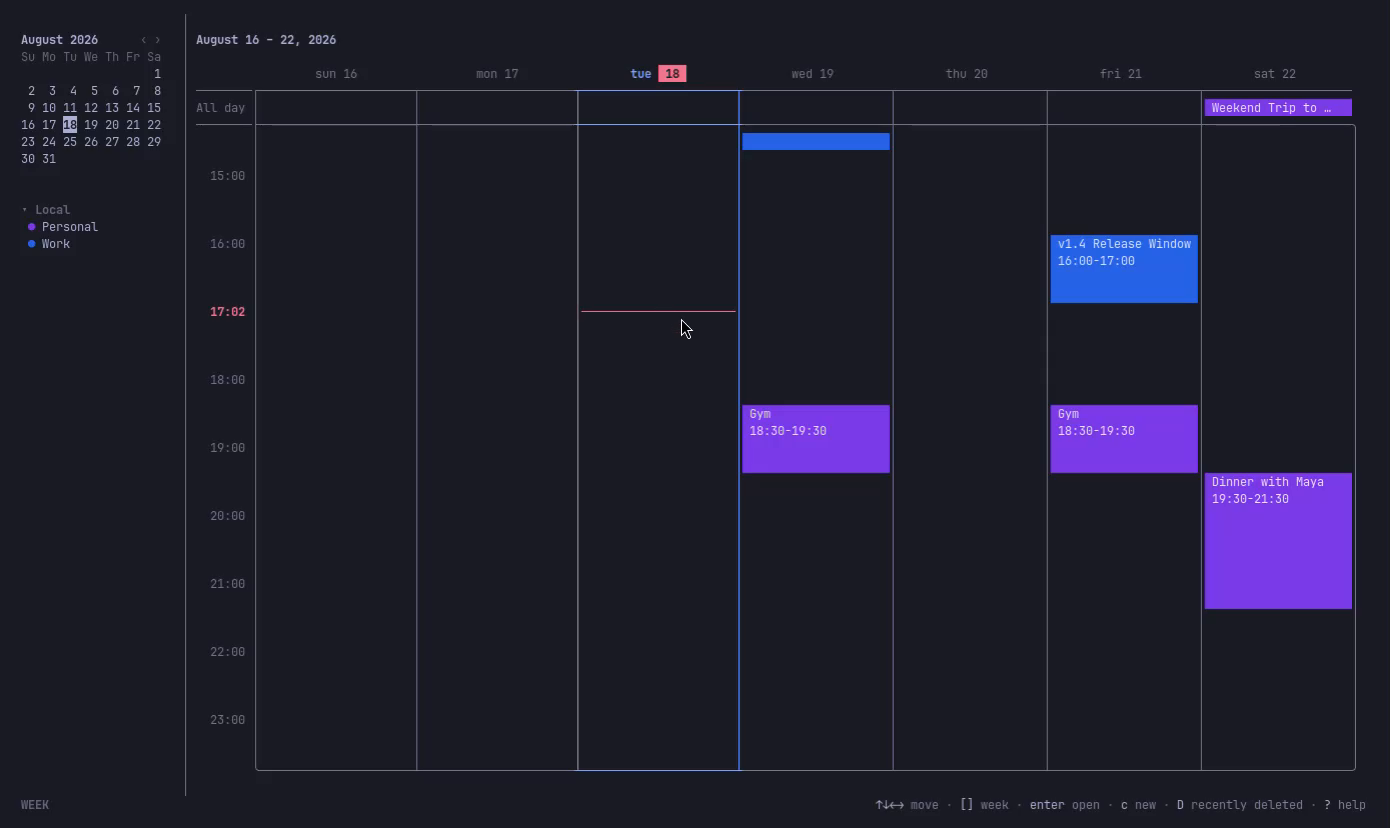Select the mon 17 column header
The height and width of the screenshot is (828, 1390).
coord(497,74)
